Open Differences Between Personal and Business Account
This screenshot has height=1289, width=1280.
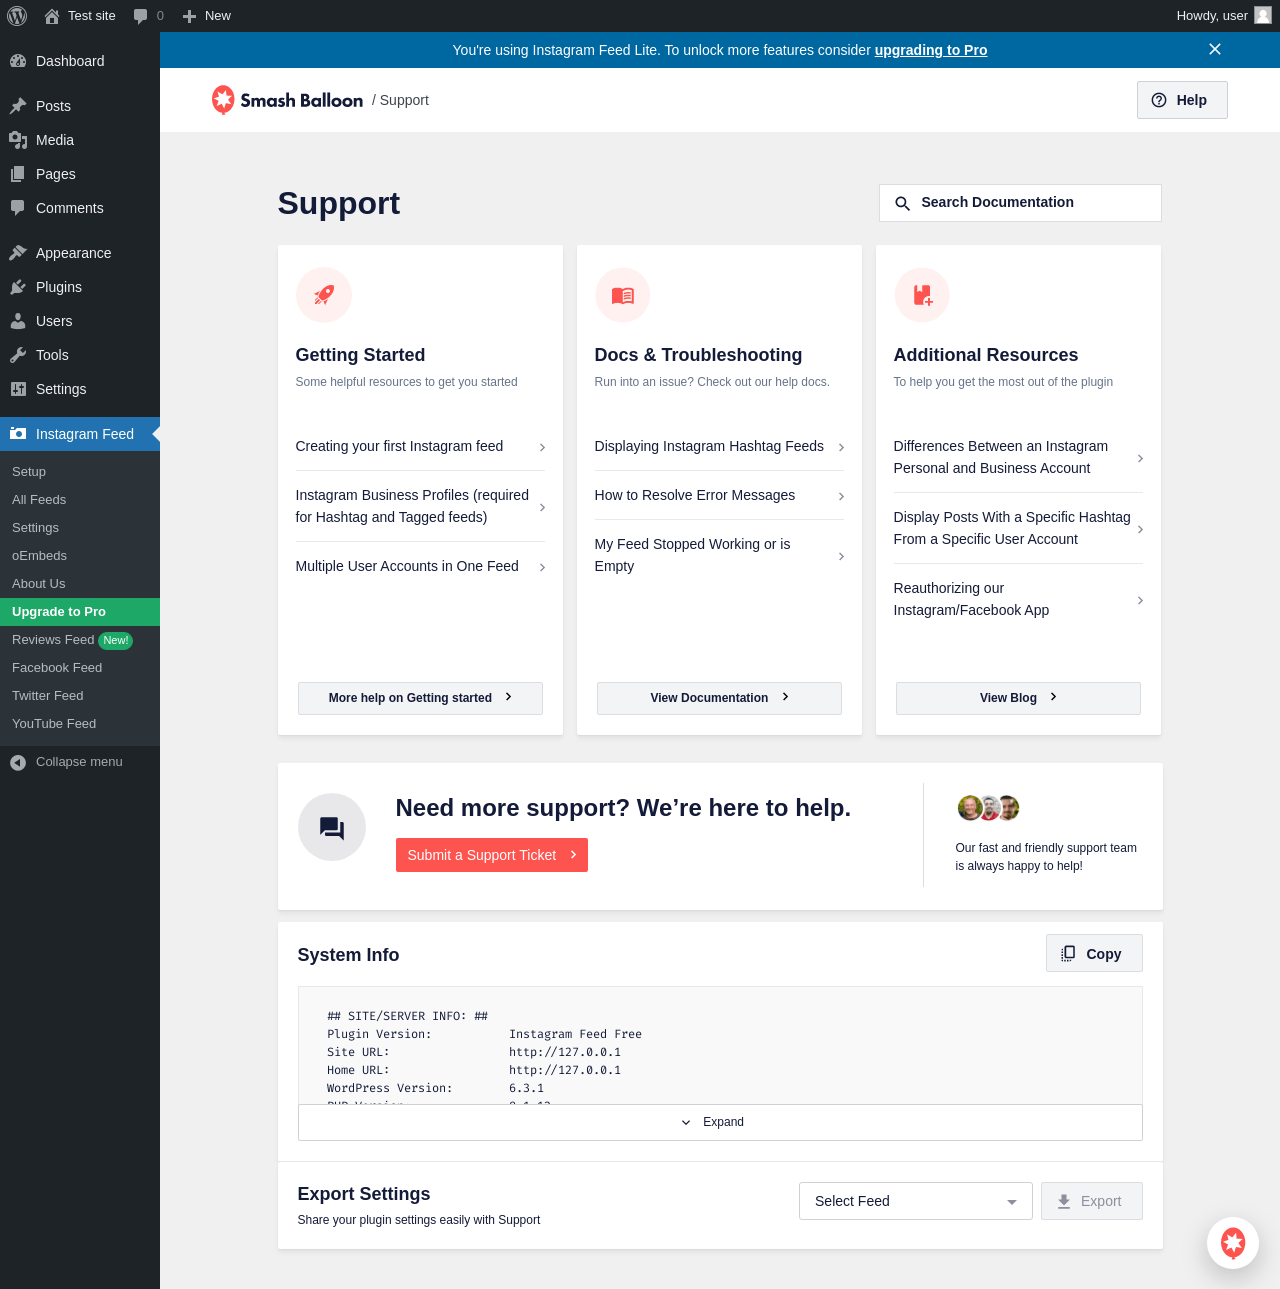tap(1018, 457)
